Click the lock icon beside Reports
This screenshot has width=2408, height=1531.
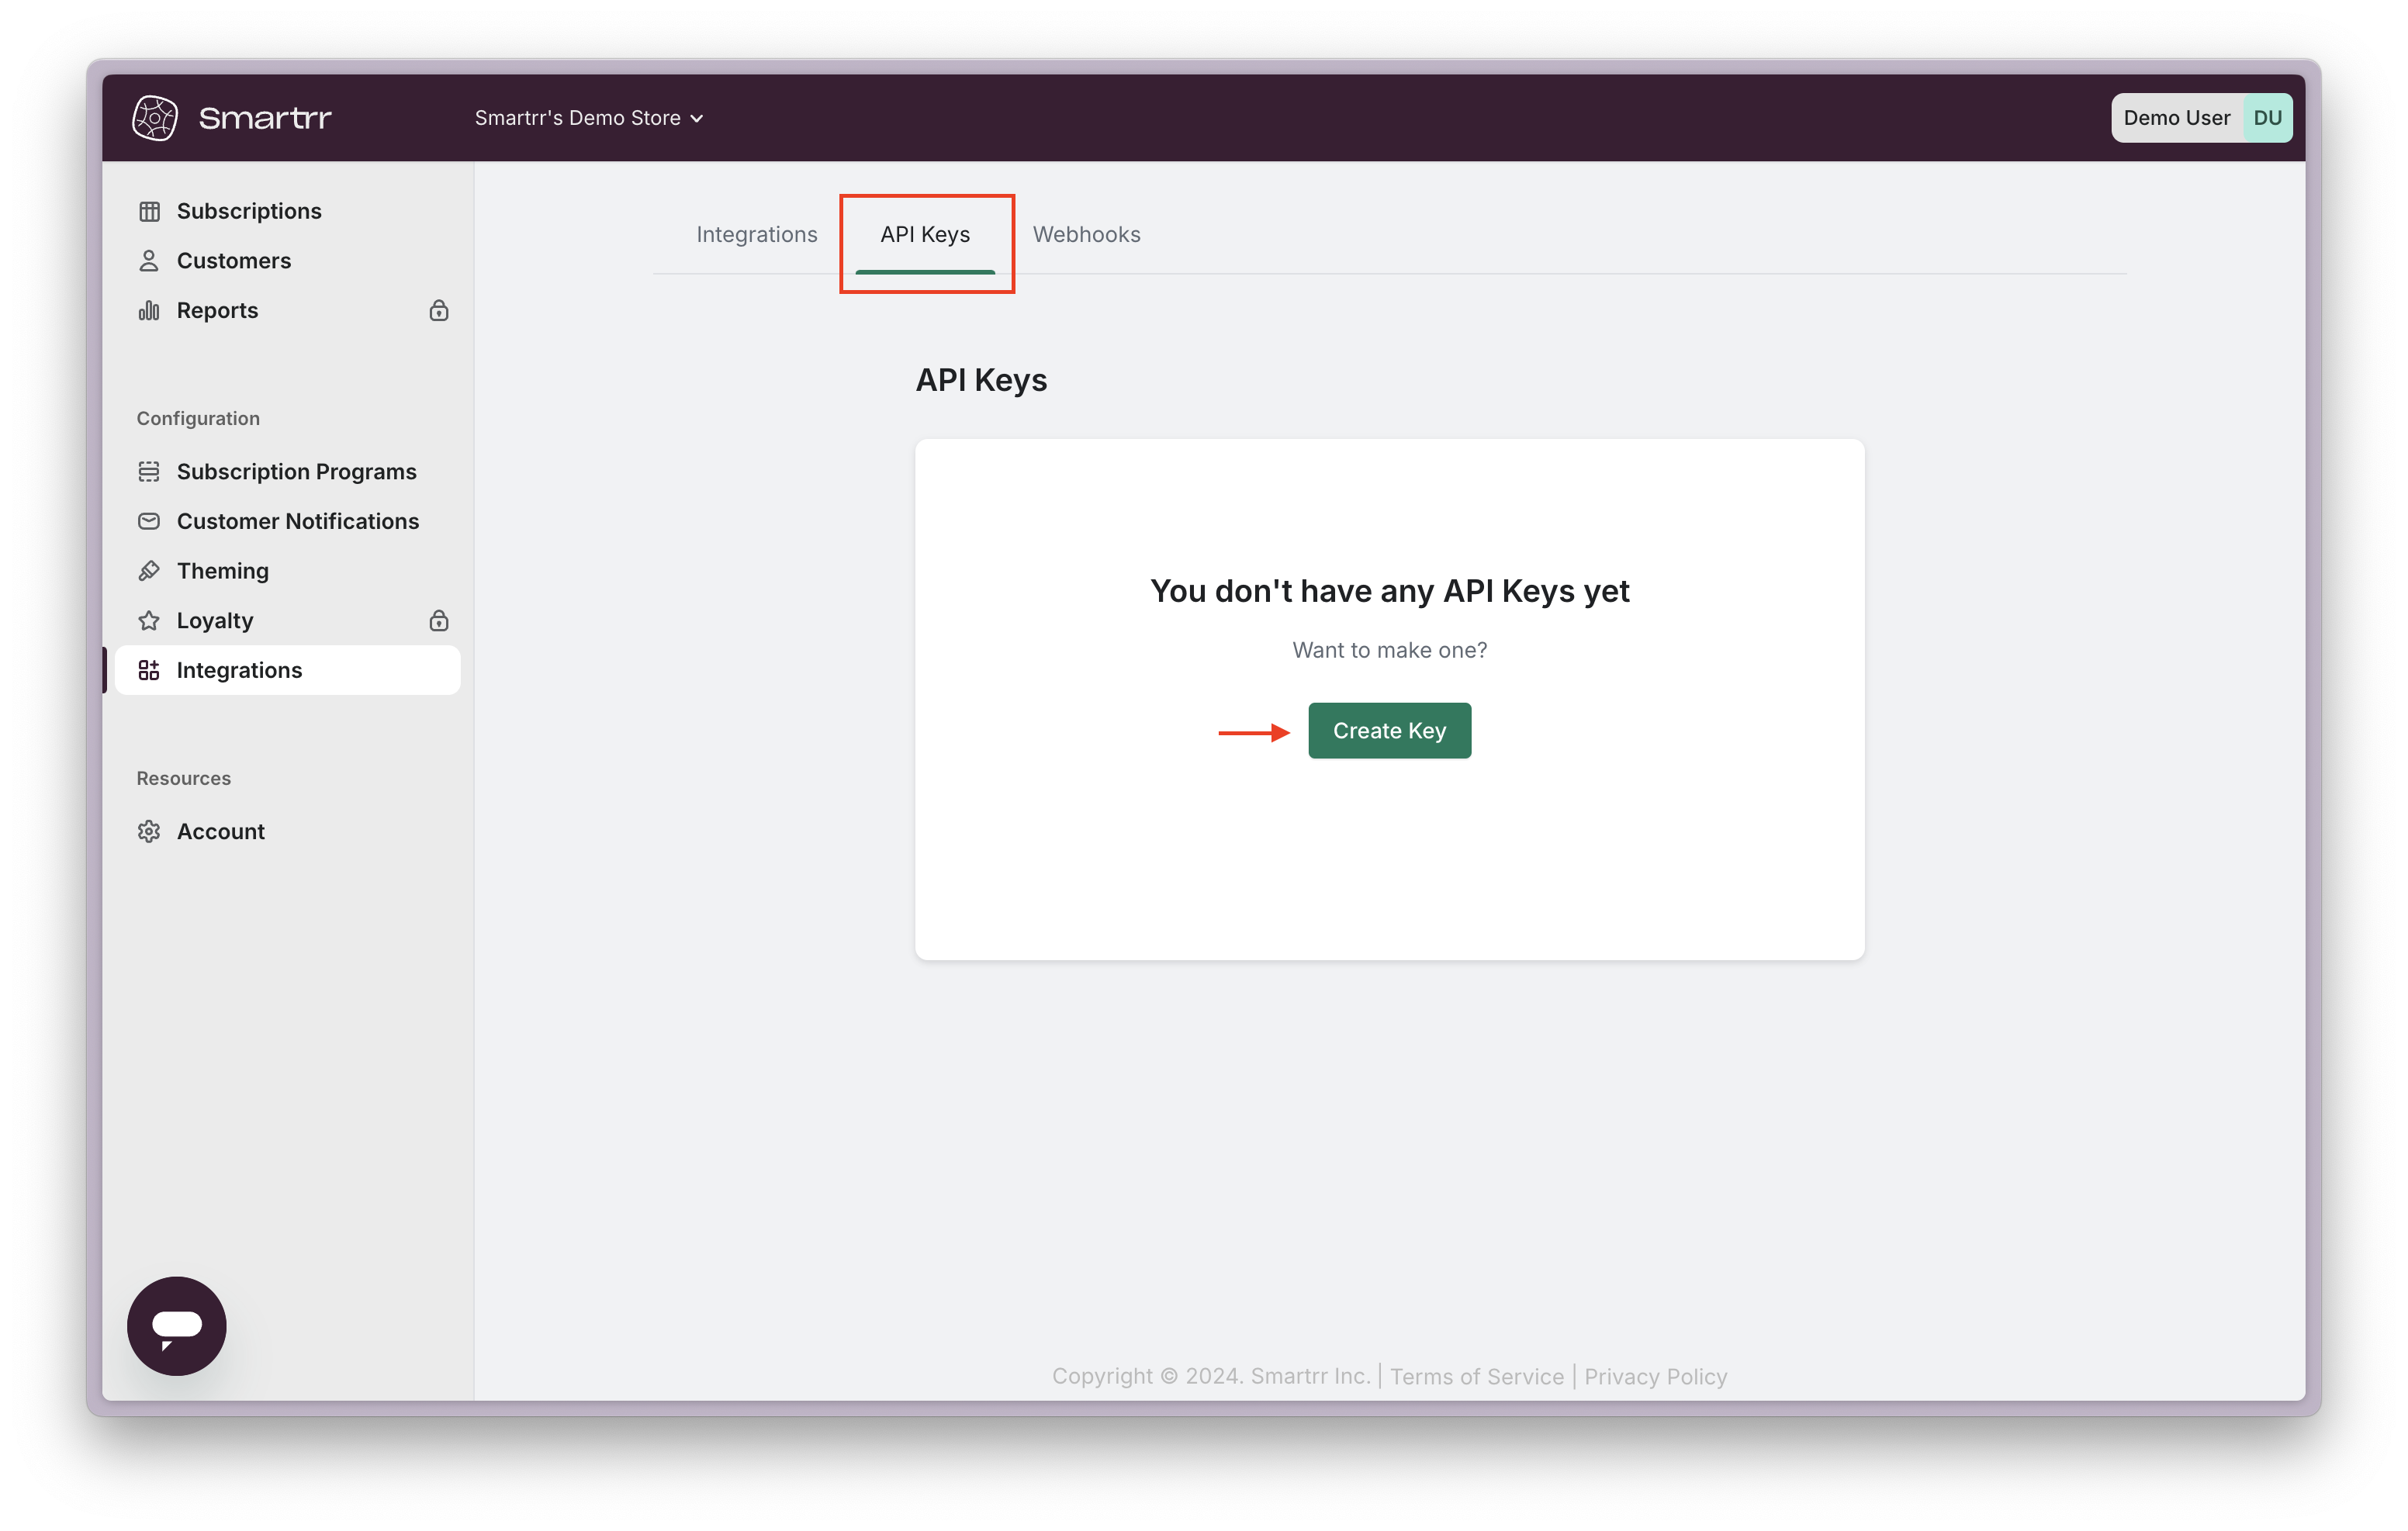click(x=438, y=311)
